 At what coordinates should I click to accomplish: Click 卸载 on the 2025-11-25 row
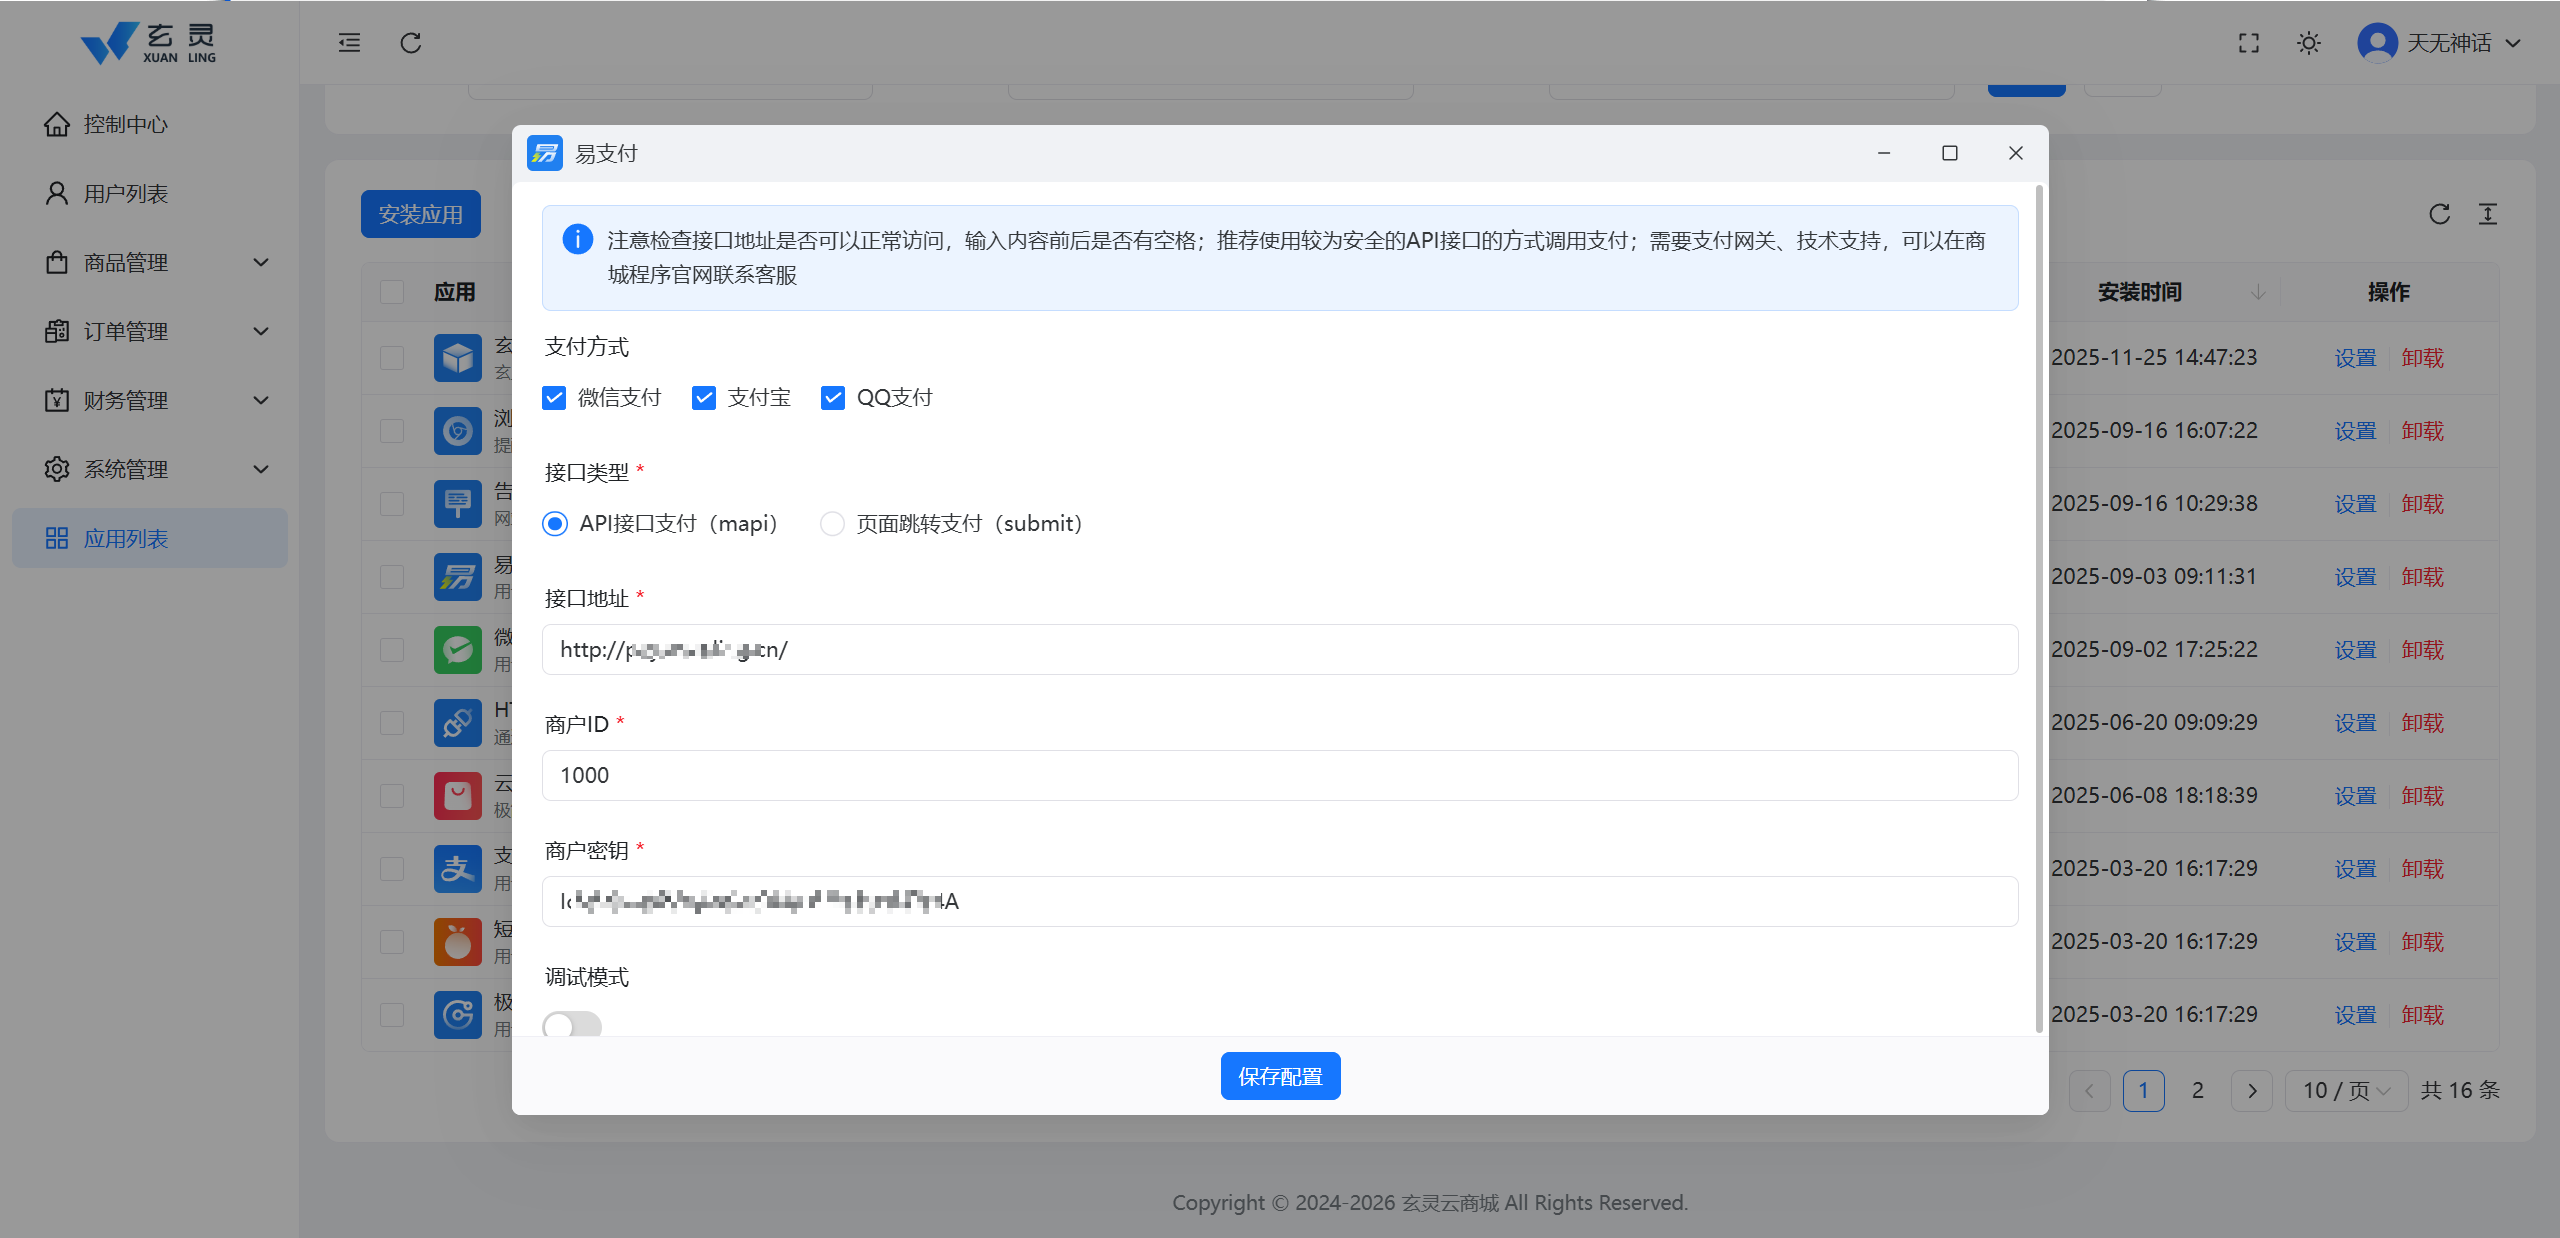(x=2422, y=357)
